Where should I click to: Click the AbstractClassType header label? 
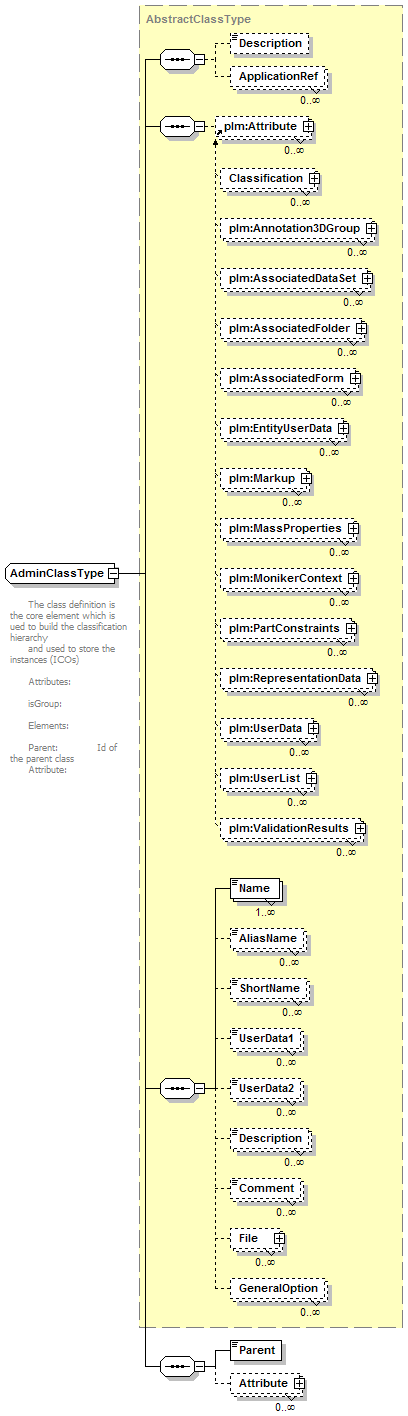(x=198, y=19)
